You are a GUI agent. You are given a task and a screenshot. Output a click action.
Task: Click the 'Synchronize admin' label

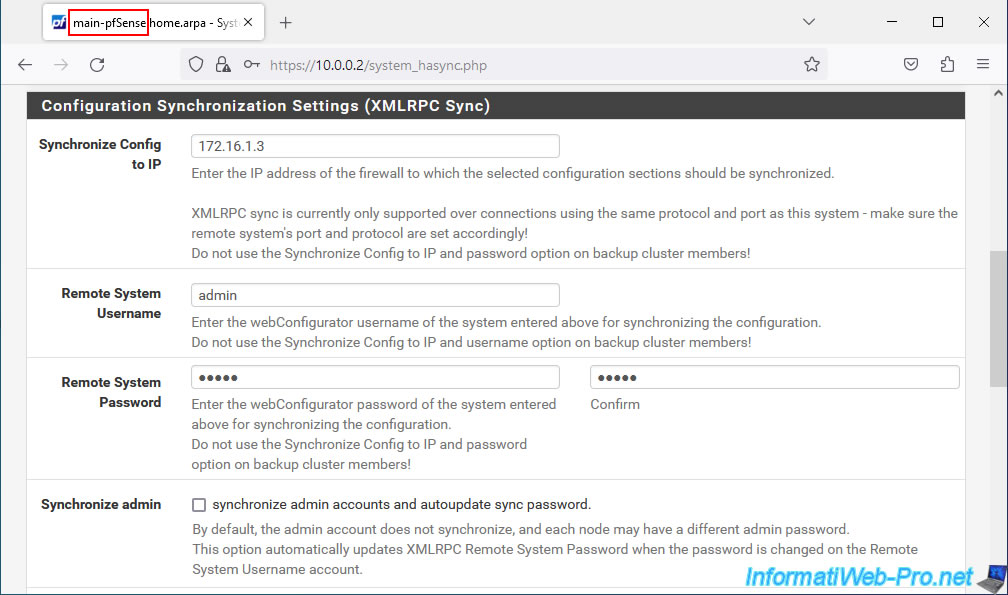click(x=101, y=504)
